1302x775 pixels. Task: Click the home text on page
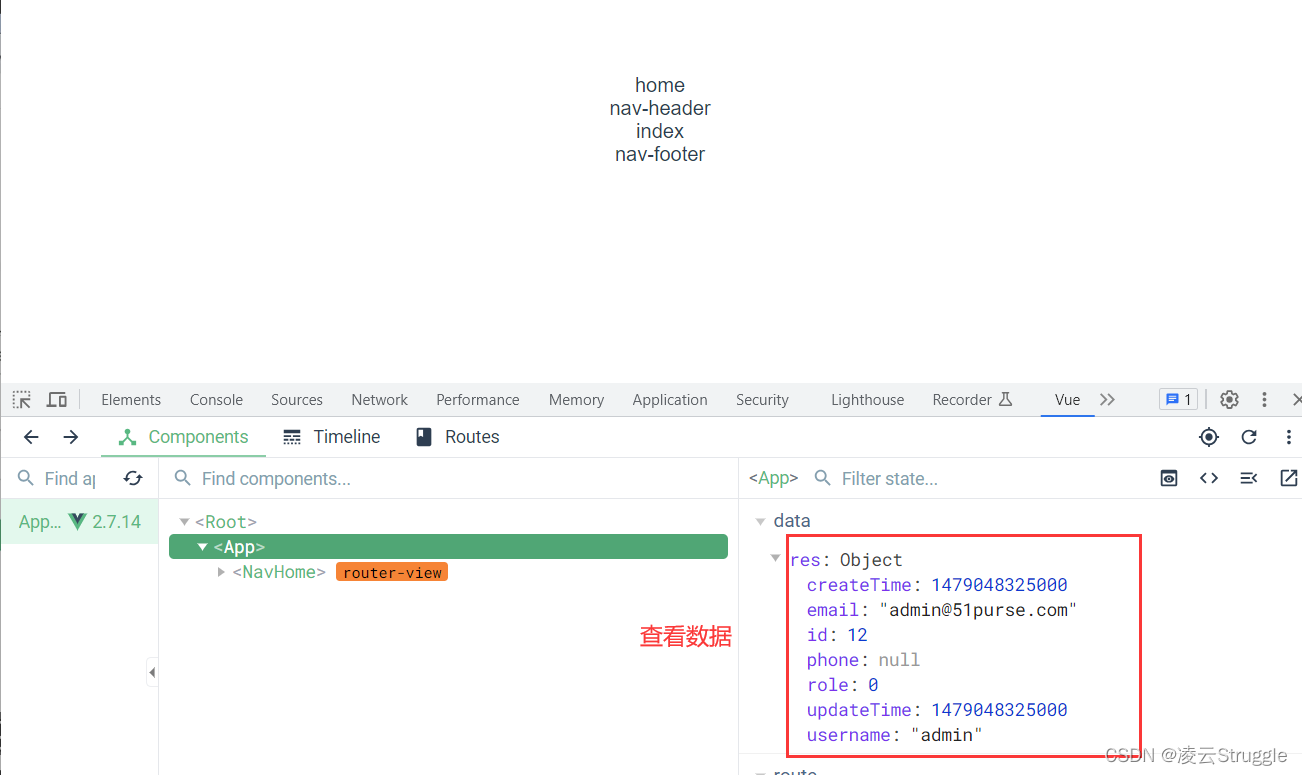point(660,85)
